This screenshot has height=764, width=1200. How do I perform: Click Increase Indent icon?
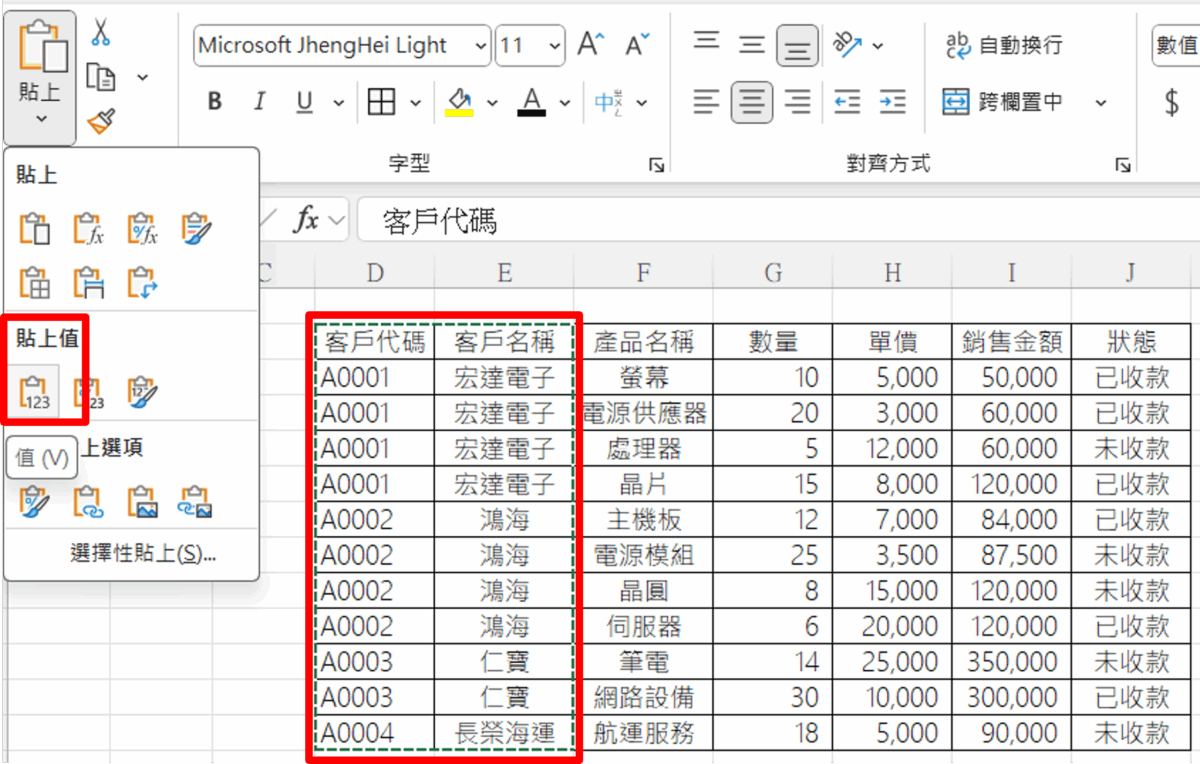point(892,101)
